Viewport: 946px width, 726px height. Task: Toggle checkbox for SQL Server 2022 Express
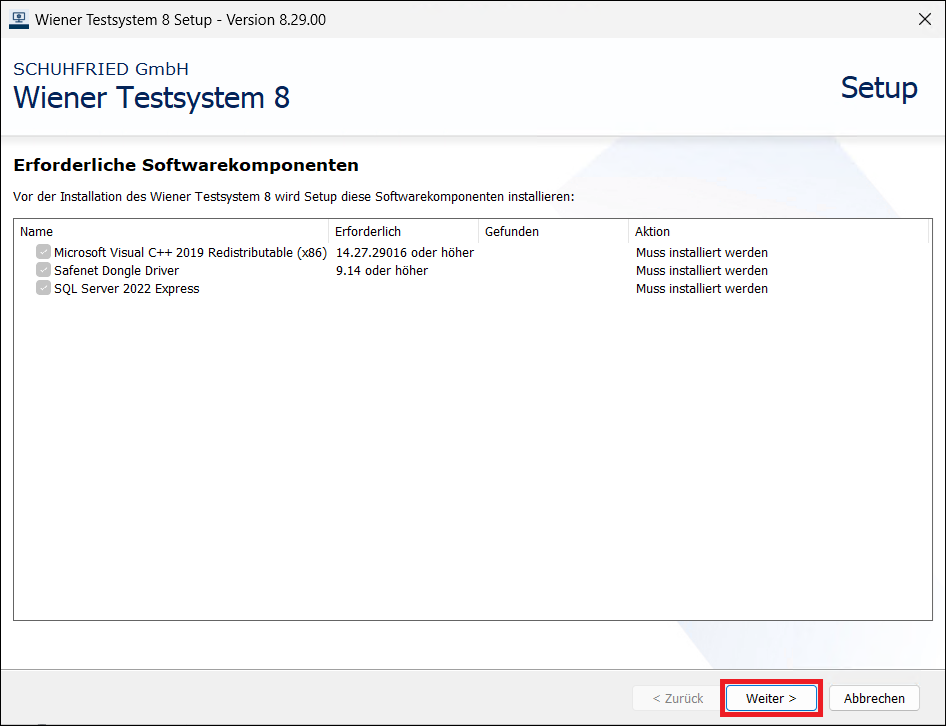point(43,288)
